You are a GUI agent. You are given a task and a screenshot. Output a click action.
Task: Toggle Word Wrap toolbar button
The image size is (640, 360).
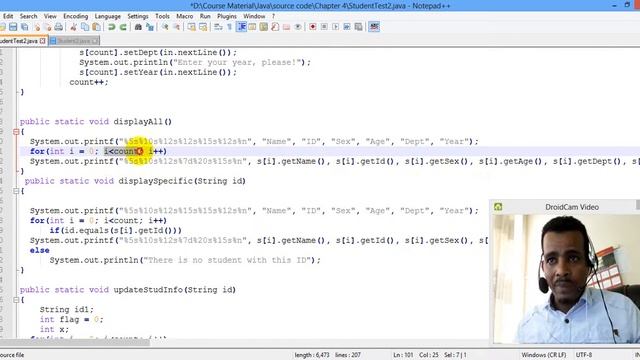point(218,27)
